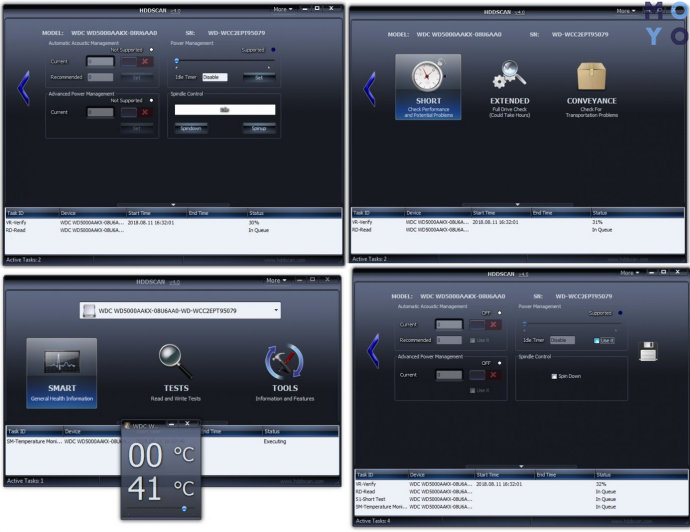This screenshot has width=690, height=532.
Task: Click the 41 °C temperature reading
Action: (161, 488)
